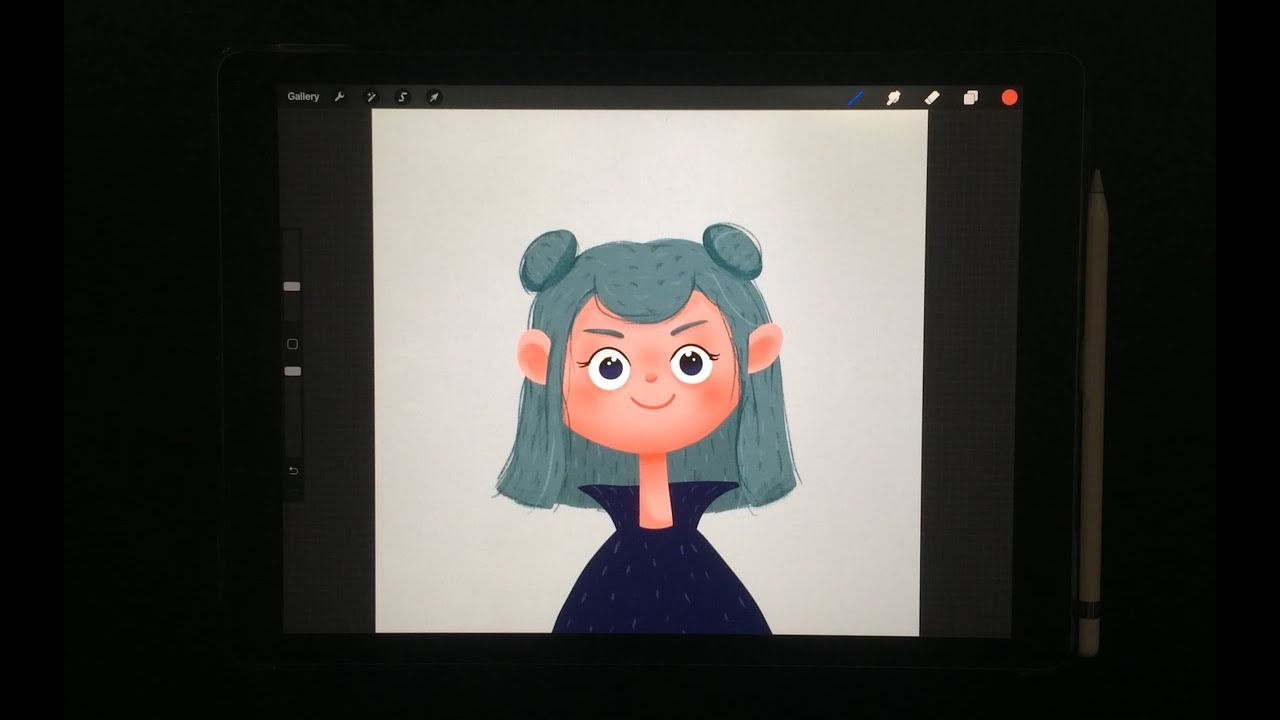Open the orange active color swatch
This screenshot has width=1280, height=720.
[1009, 97]
